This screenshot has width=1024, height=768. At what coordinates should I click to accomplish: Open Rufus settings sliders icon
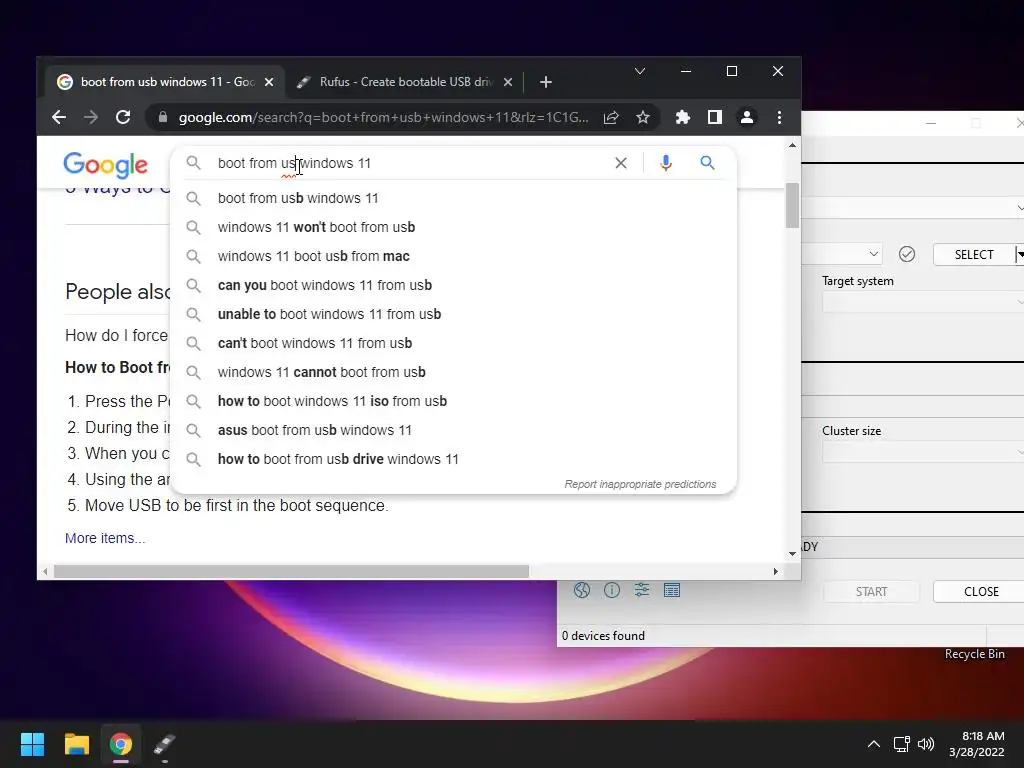pos(642,590)
